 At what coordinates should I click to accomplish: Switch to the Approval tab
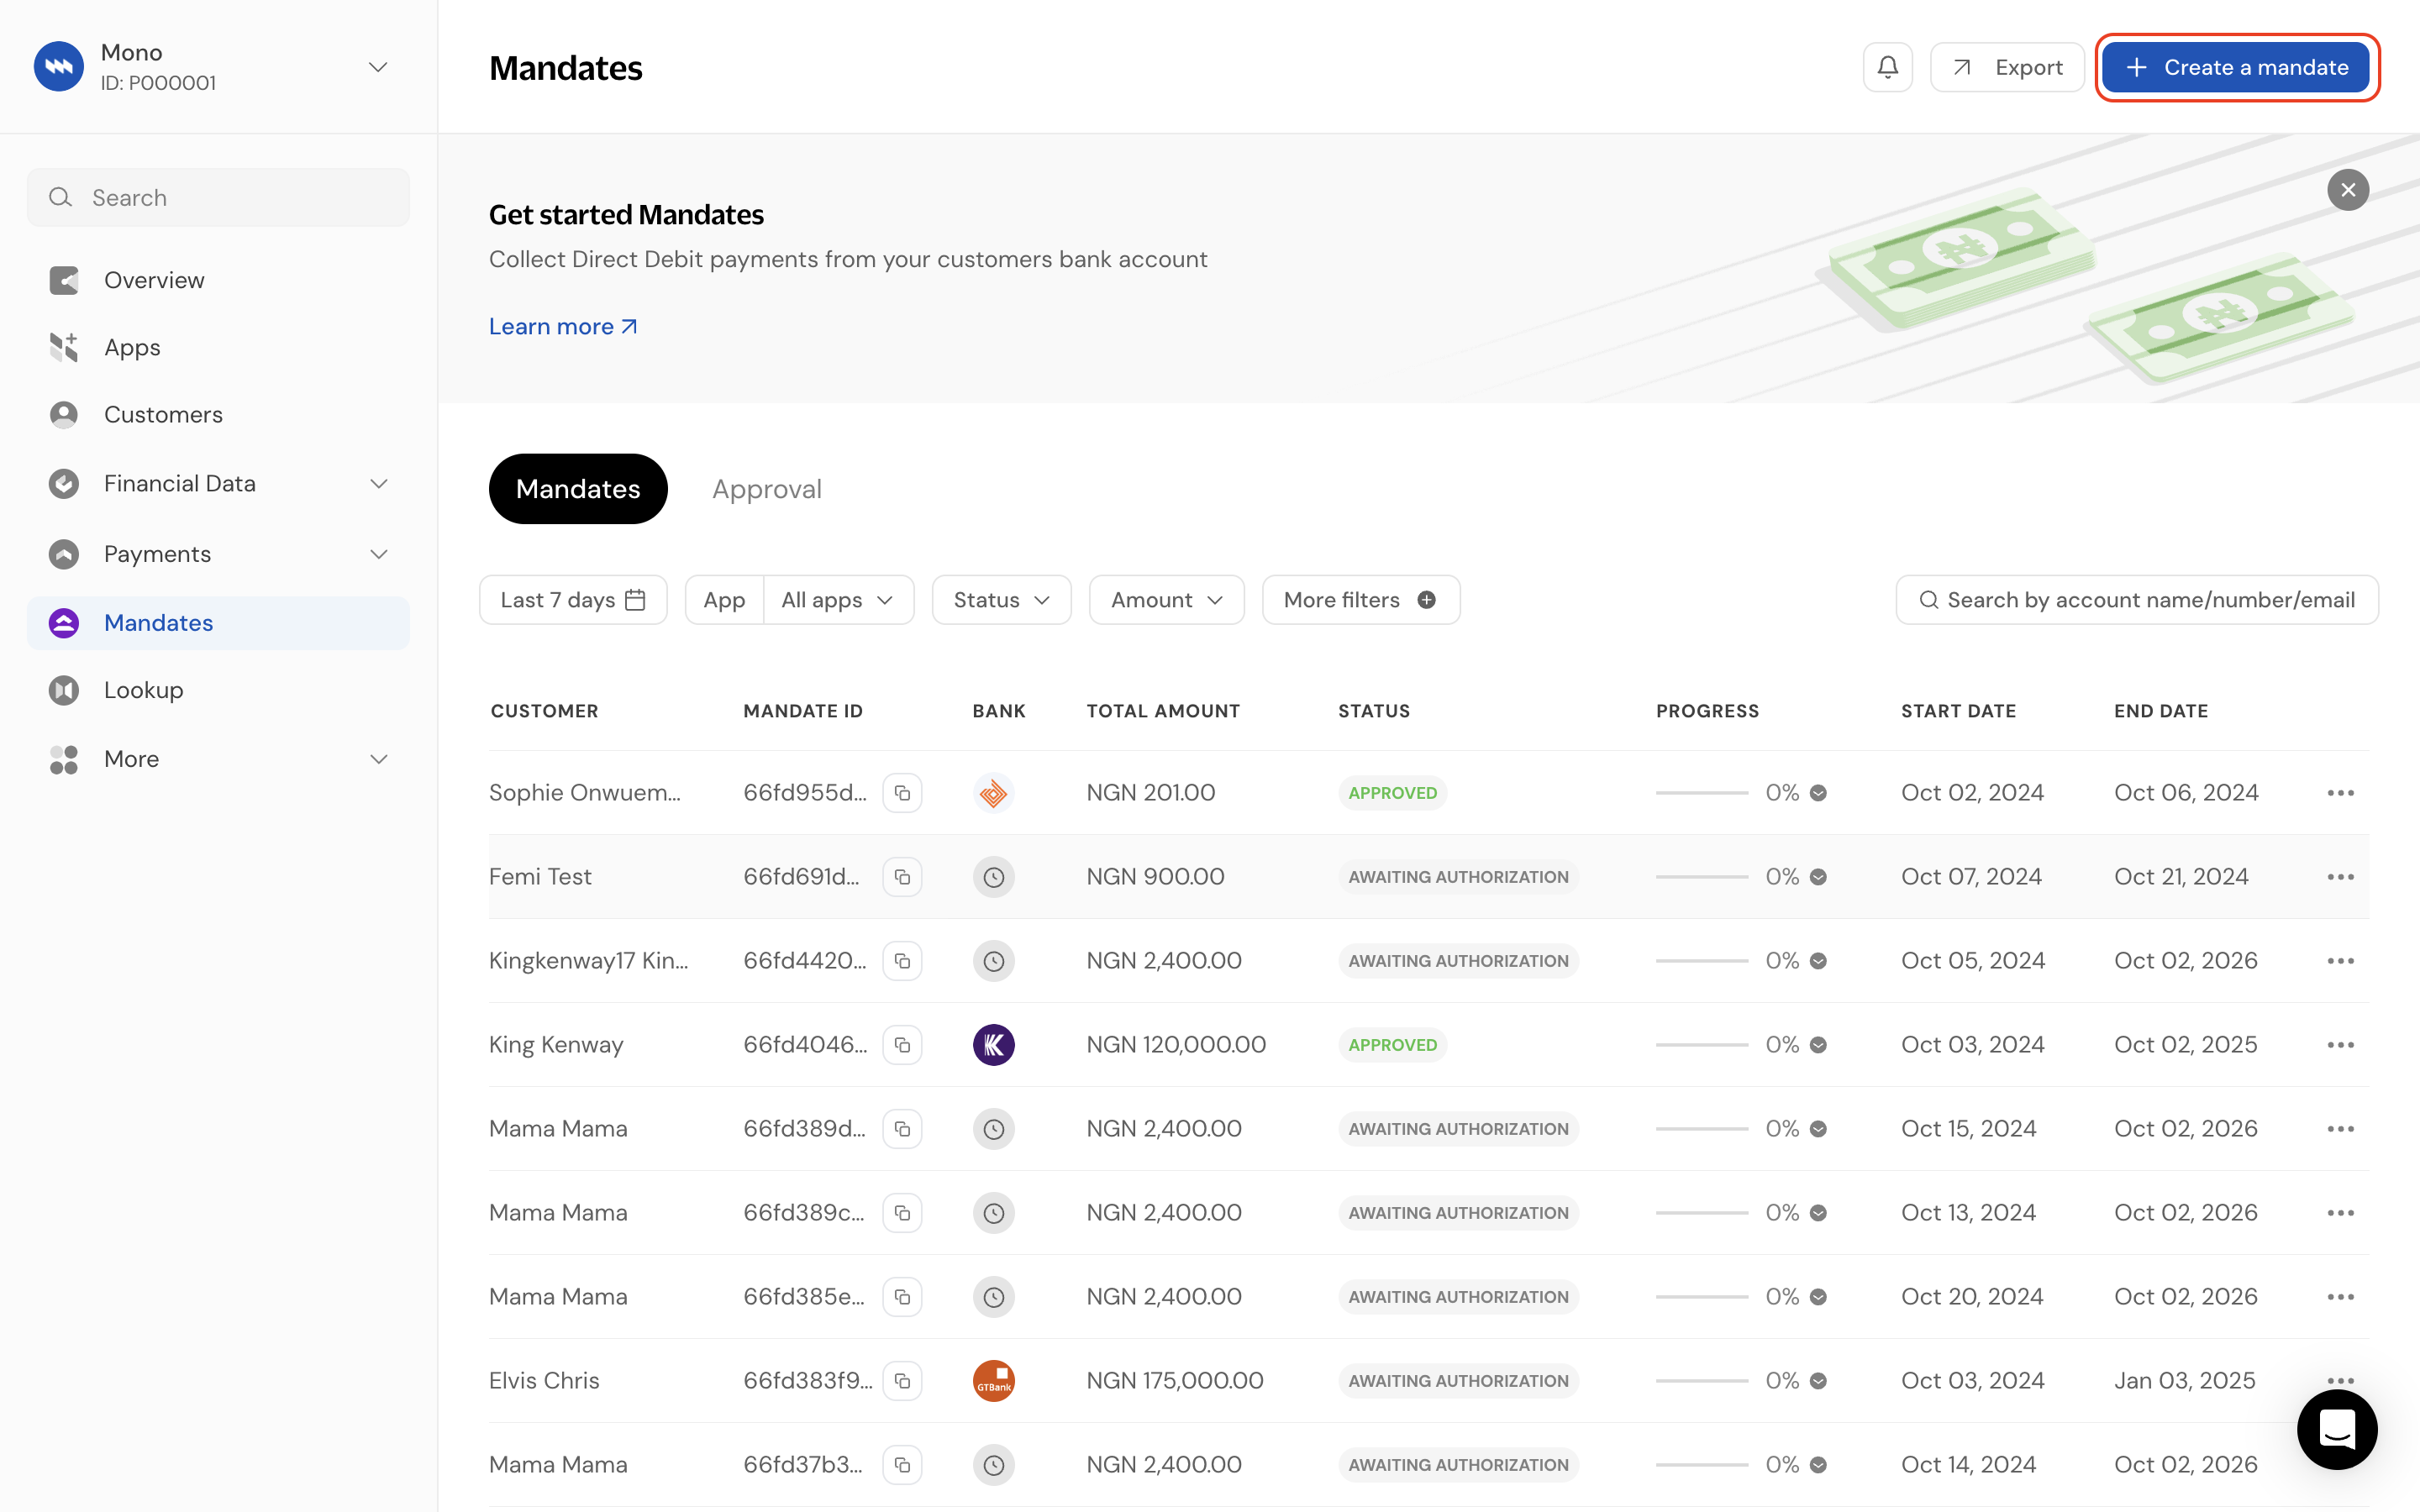coord(767,489)
